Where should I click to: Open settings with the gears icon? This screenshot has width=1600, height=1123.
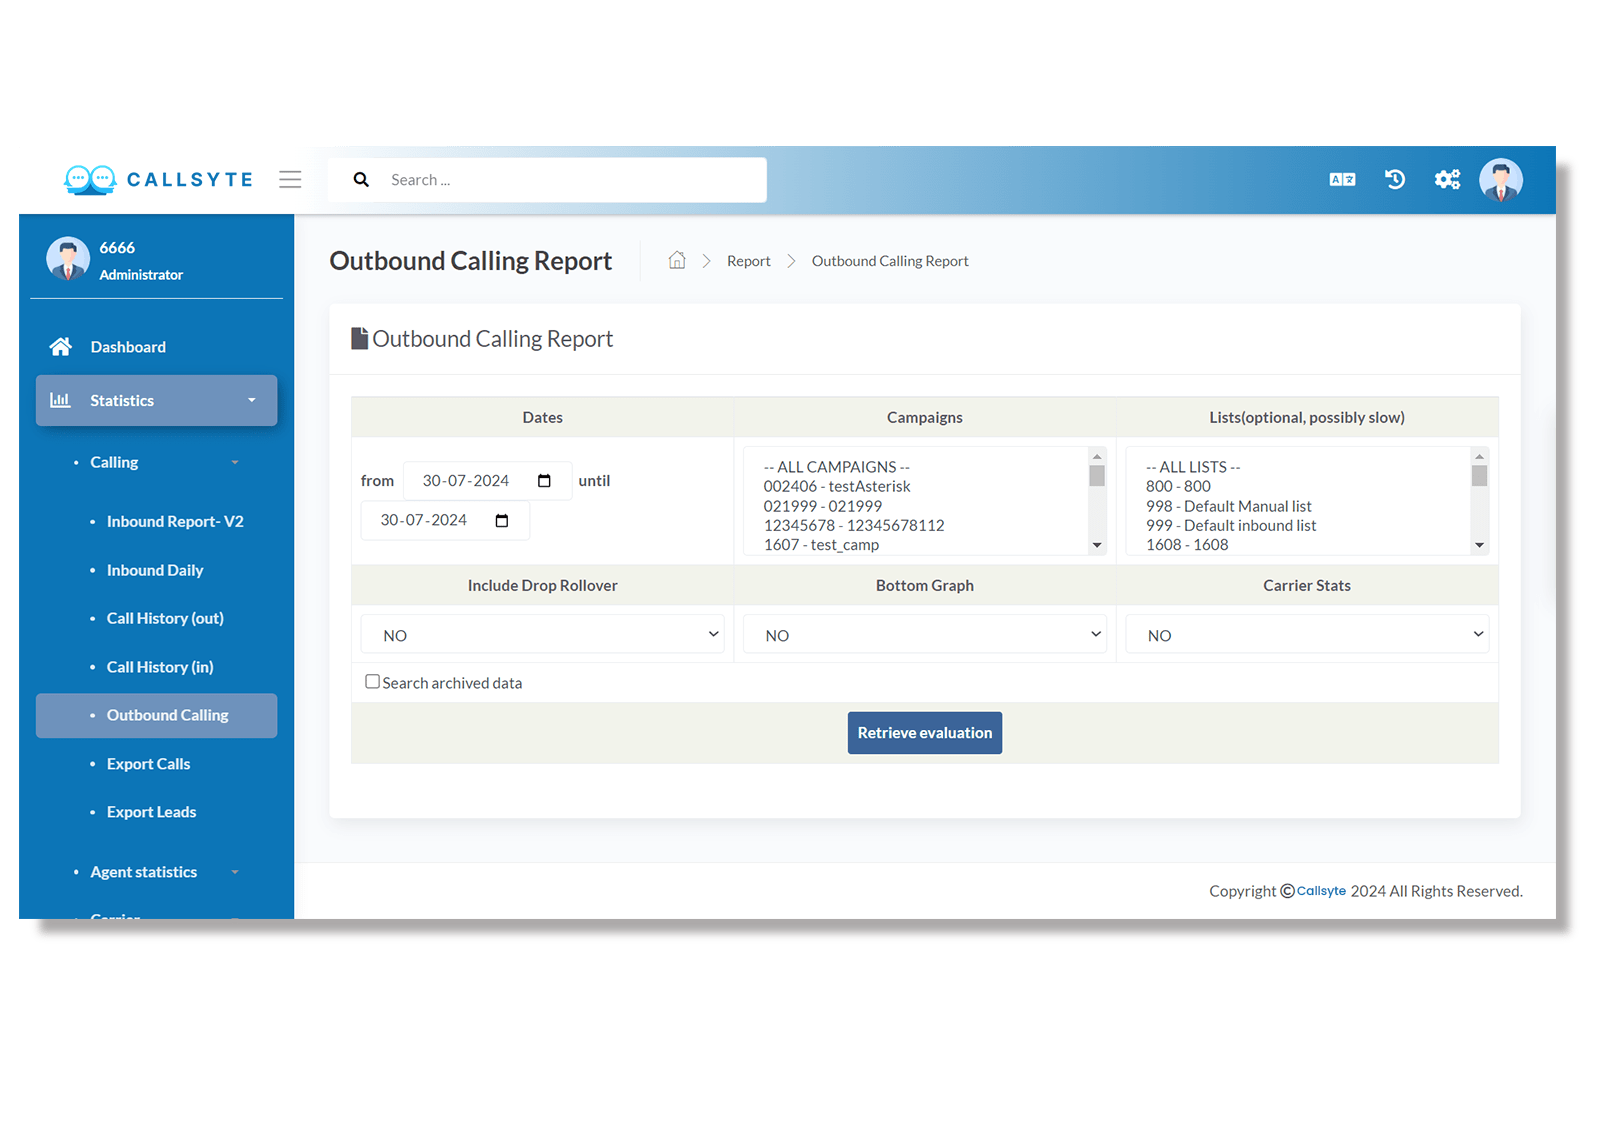tap(1447, 179)
